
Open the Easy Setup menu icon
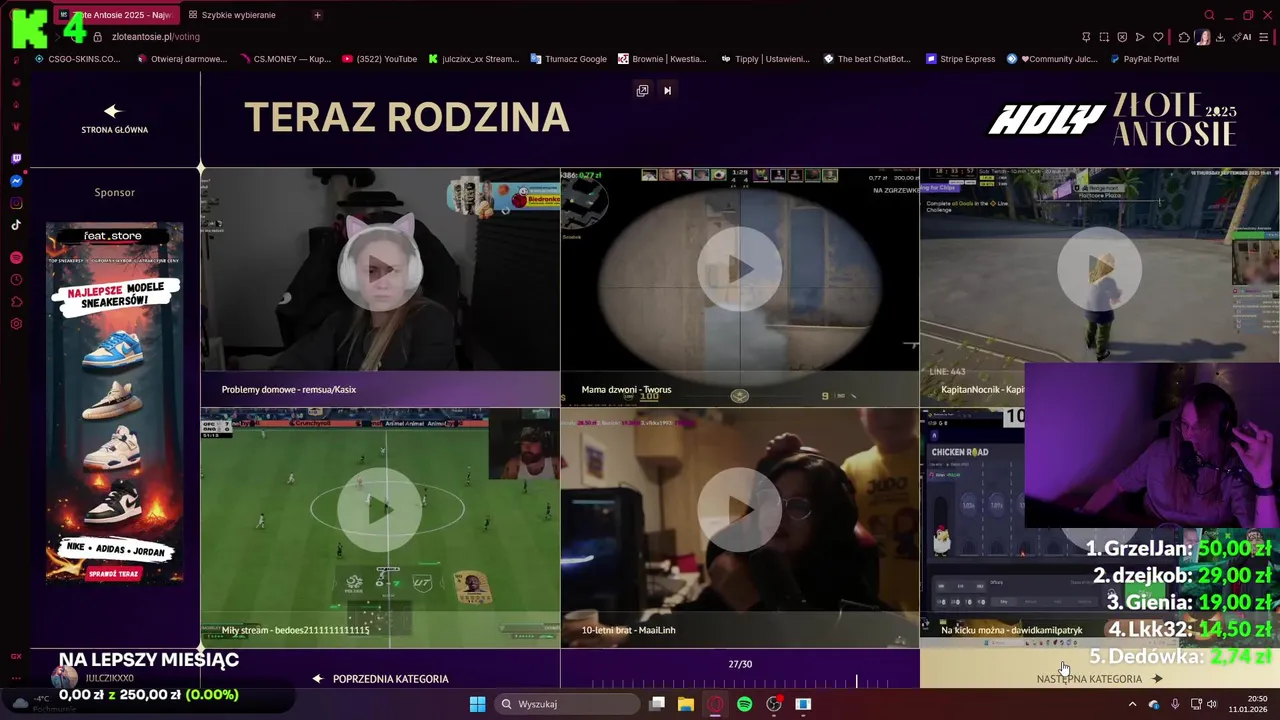click(1264, 37)
